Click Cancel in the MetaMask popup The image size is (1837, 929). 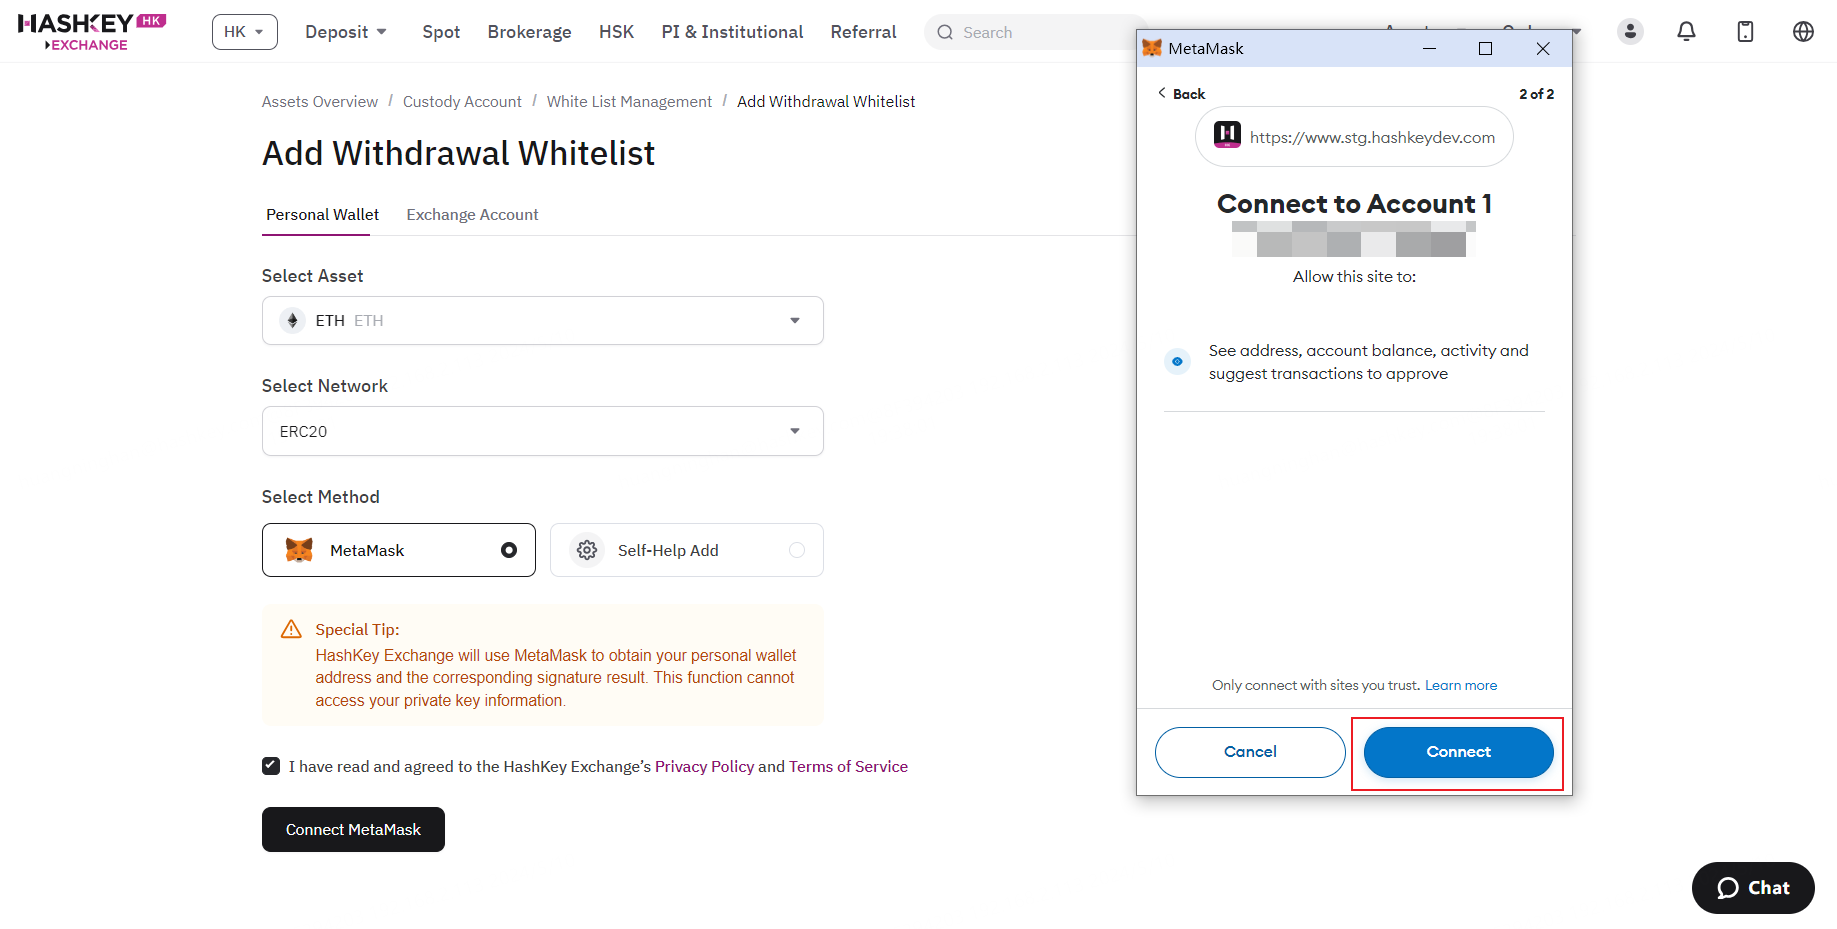[x=1250, y=752]
